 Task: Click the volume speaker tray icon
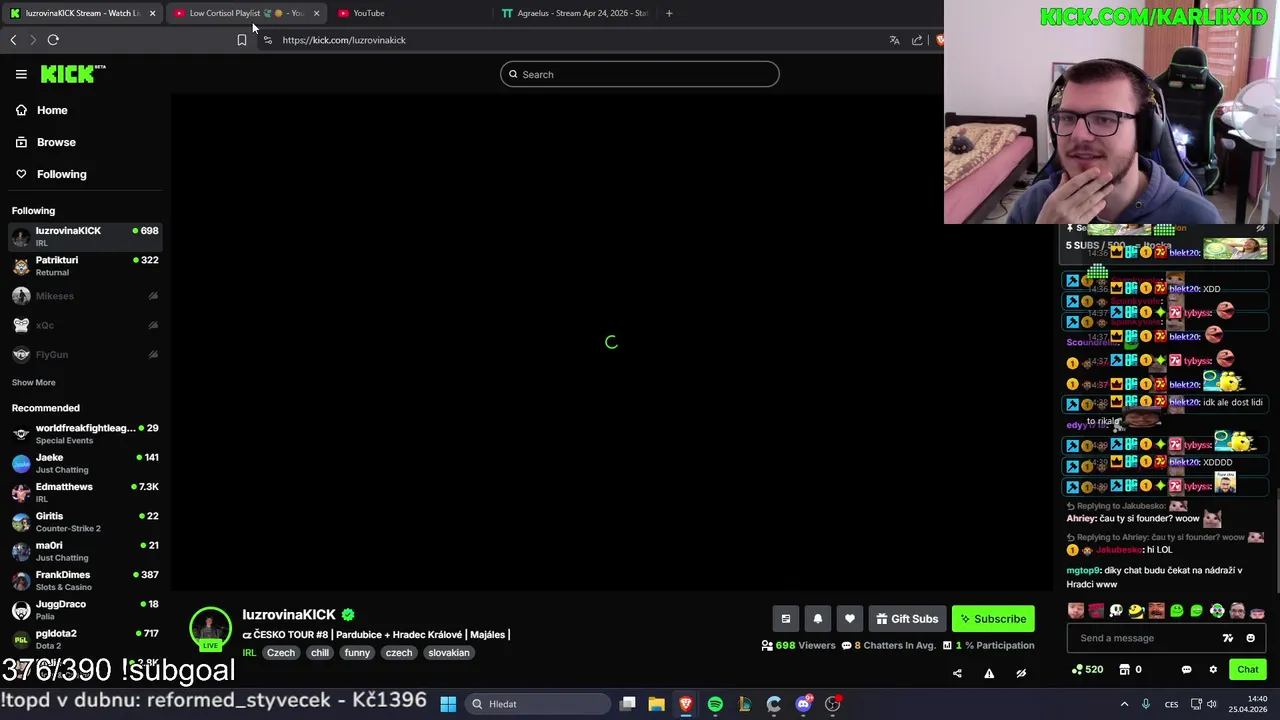tap(1212, 704)
